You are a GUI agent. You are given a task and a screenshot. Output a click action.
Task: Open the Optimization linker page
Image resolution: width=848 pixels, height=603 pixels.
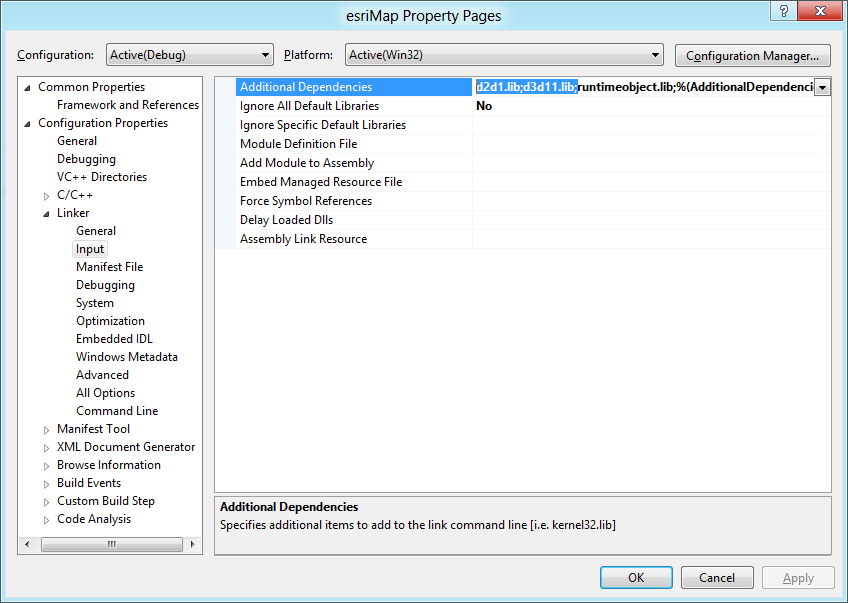(110, 321)
